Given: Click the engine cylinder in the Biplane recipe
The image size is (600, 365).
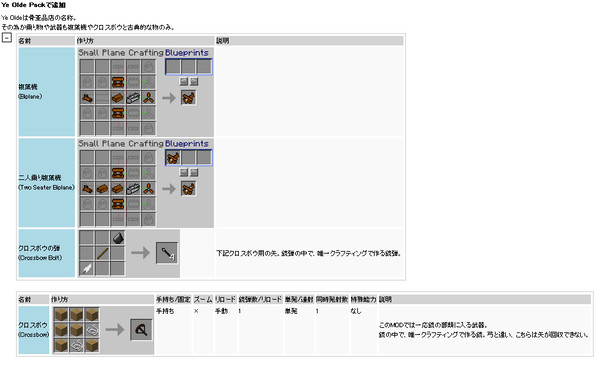Looking at the screenshot, I should 133,98.
